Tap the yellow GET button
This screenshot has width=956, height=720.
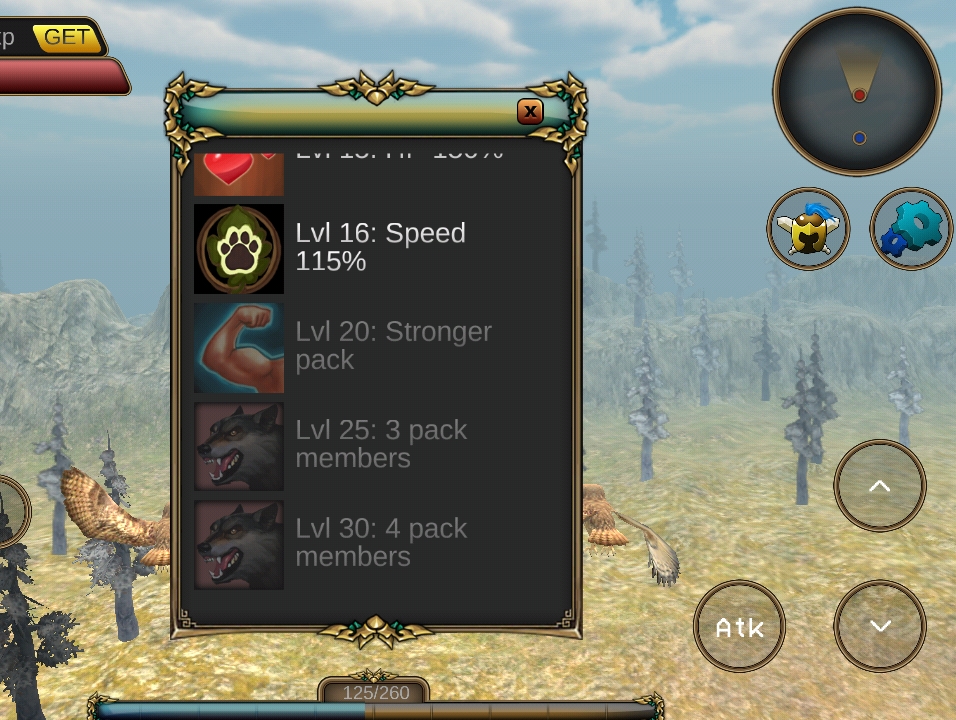point(67,38)
